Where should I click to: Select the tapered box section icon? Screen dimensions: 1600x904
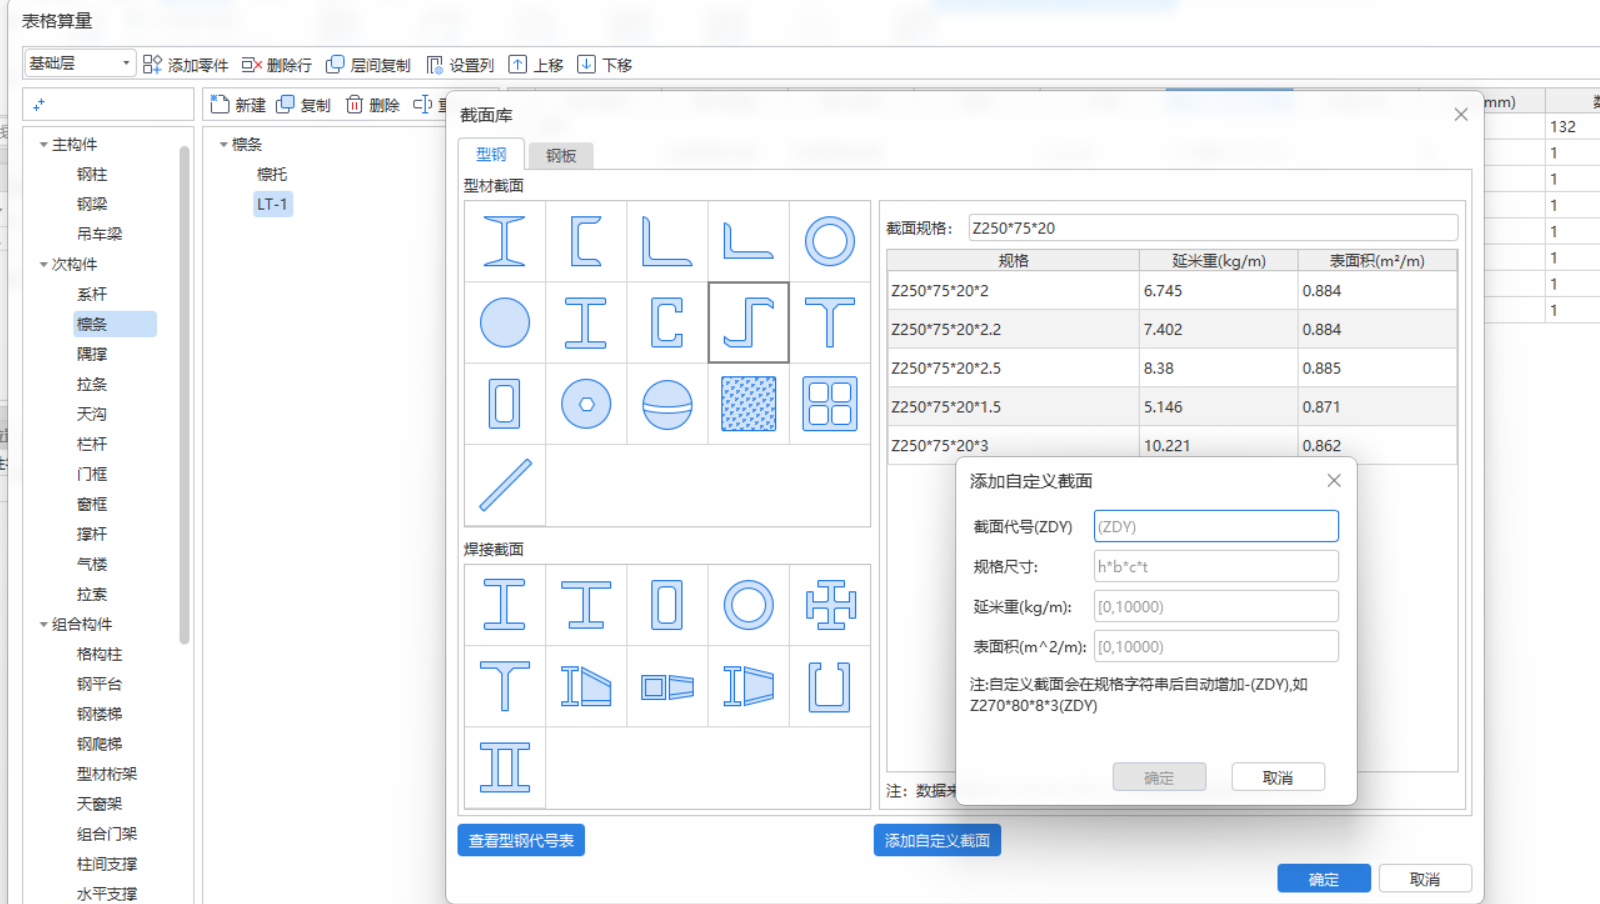pos(667,686)
